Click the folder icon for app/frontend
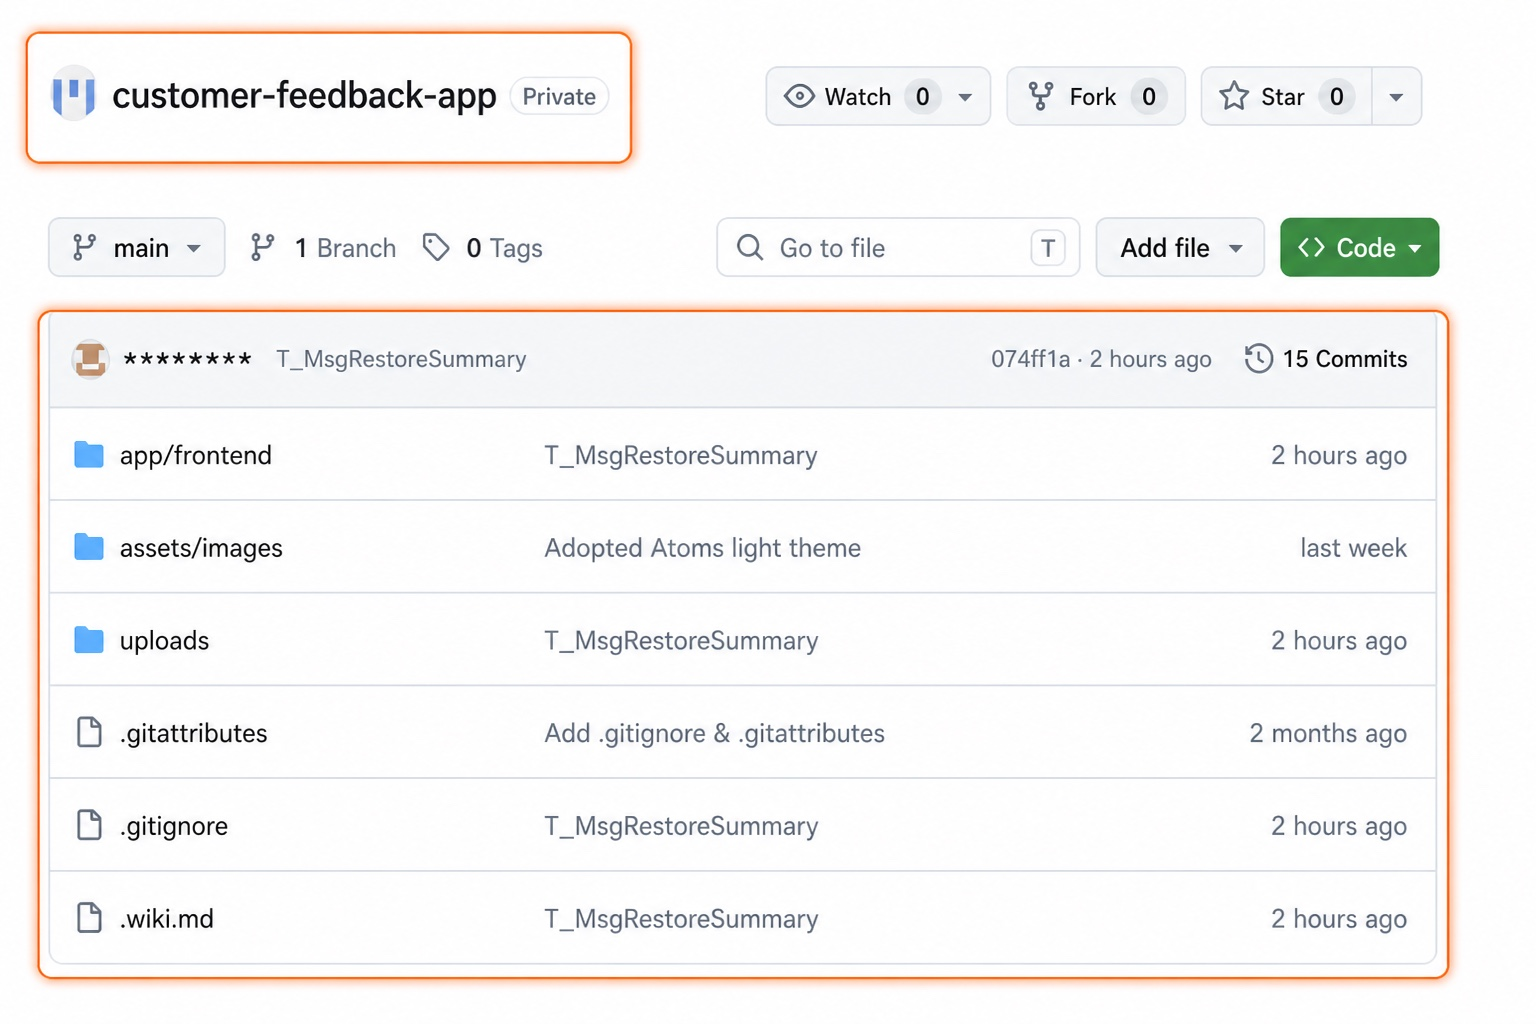Image resolution: width=1536 pixels, height=1024 pixels. pos(89,455)
